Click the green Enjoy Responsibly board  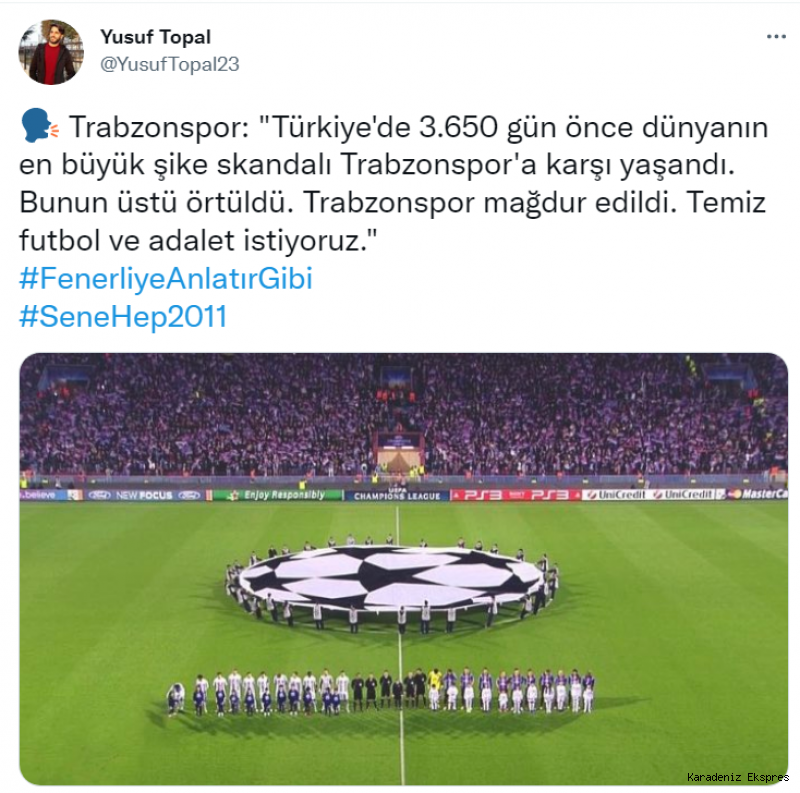[278, 495]
